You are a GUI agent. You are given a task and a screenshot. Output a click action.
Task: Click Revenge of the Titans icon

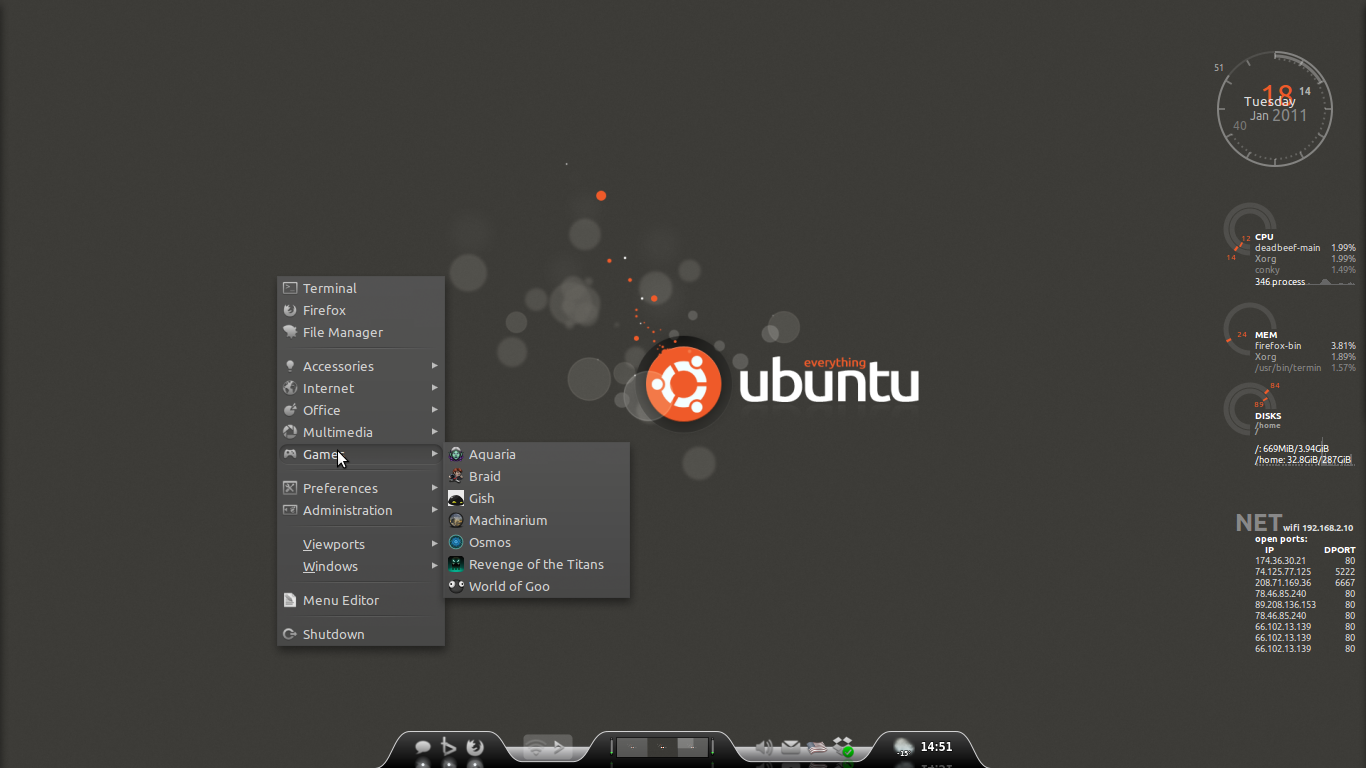tap(456, 564)
